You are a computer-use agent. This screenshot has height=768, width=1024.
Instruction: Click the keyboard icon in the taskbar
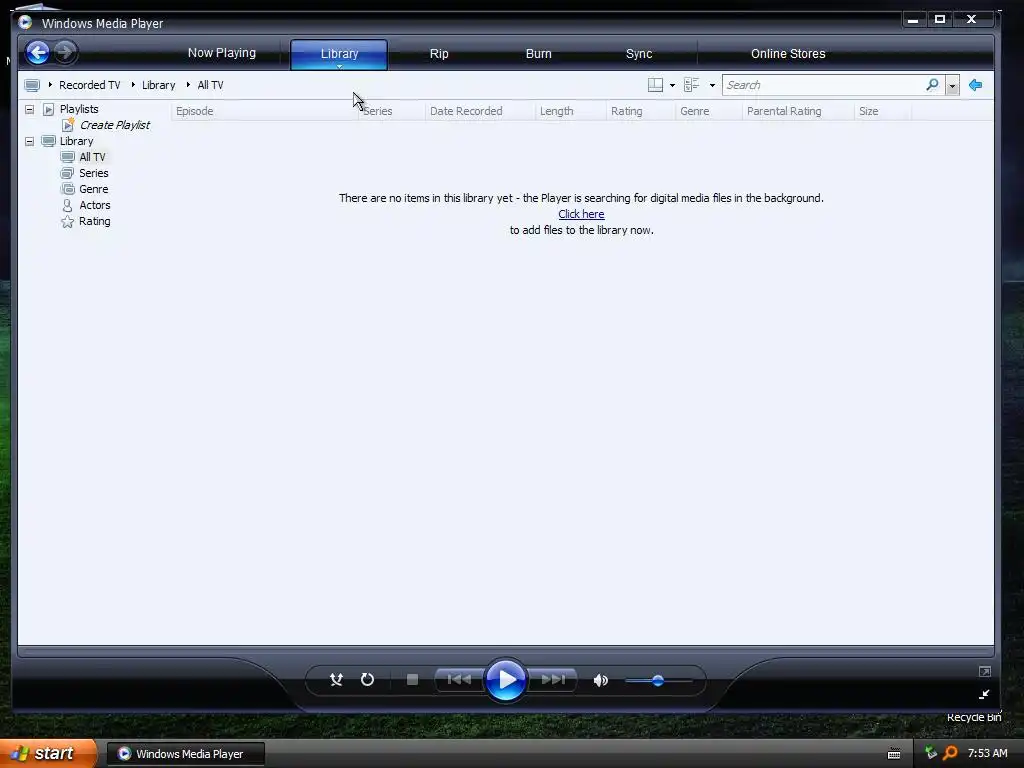pos(894,754)
